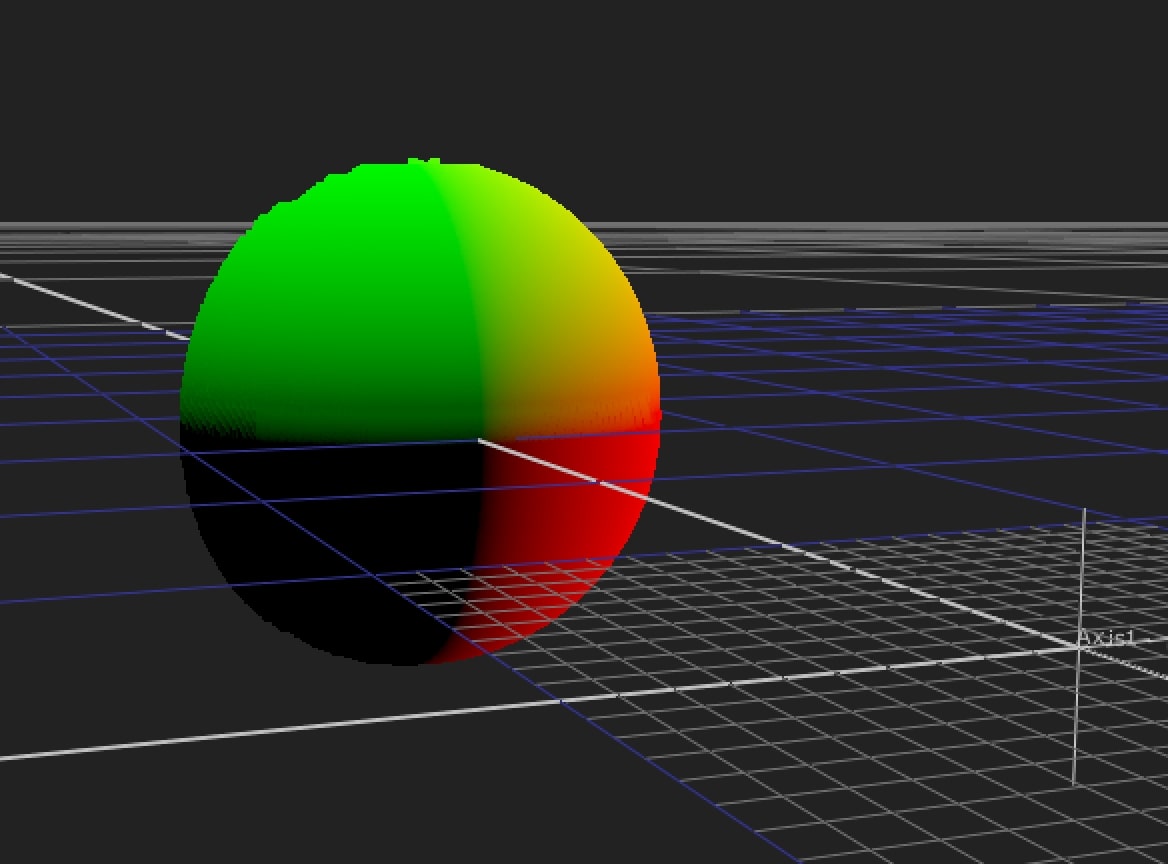The width and height of the screenshot is (1168, 864).
Task: Click the top end of the vertical axis line
Action: point(1085,512)
